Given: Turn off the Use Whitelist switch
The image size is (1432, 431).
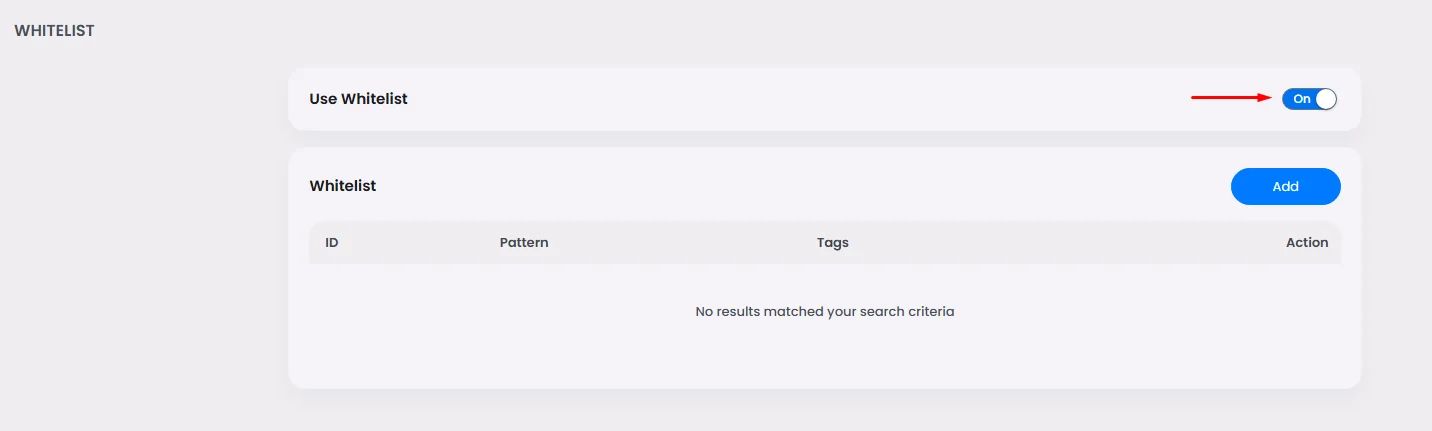Looking at the screenshot, I should coord(1309,99).
